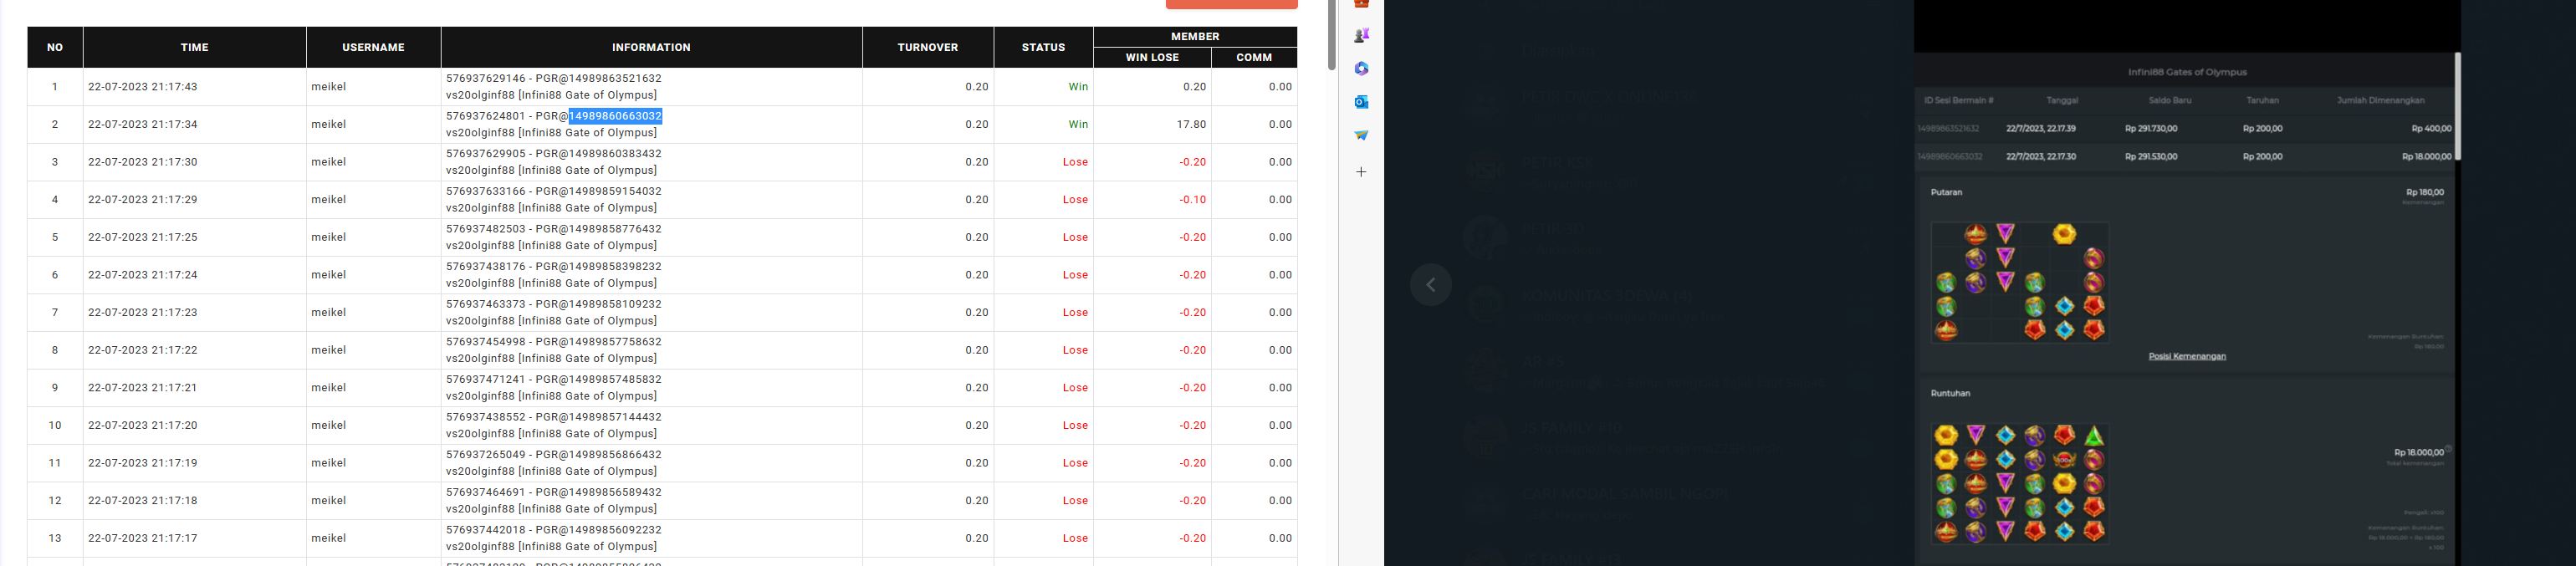Open the Microsoft 365 sidebar icon
The height and width of the screenshot is (566, 2576).
[1361, 69]
